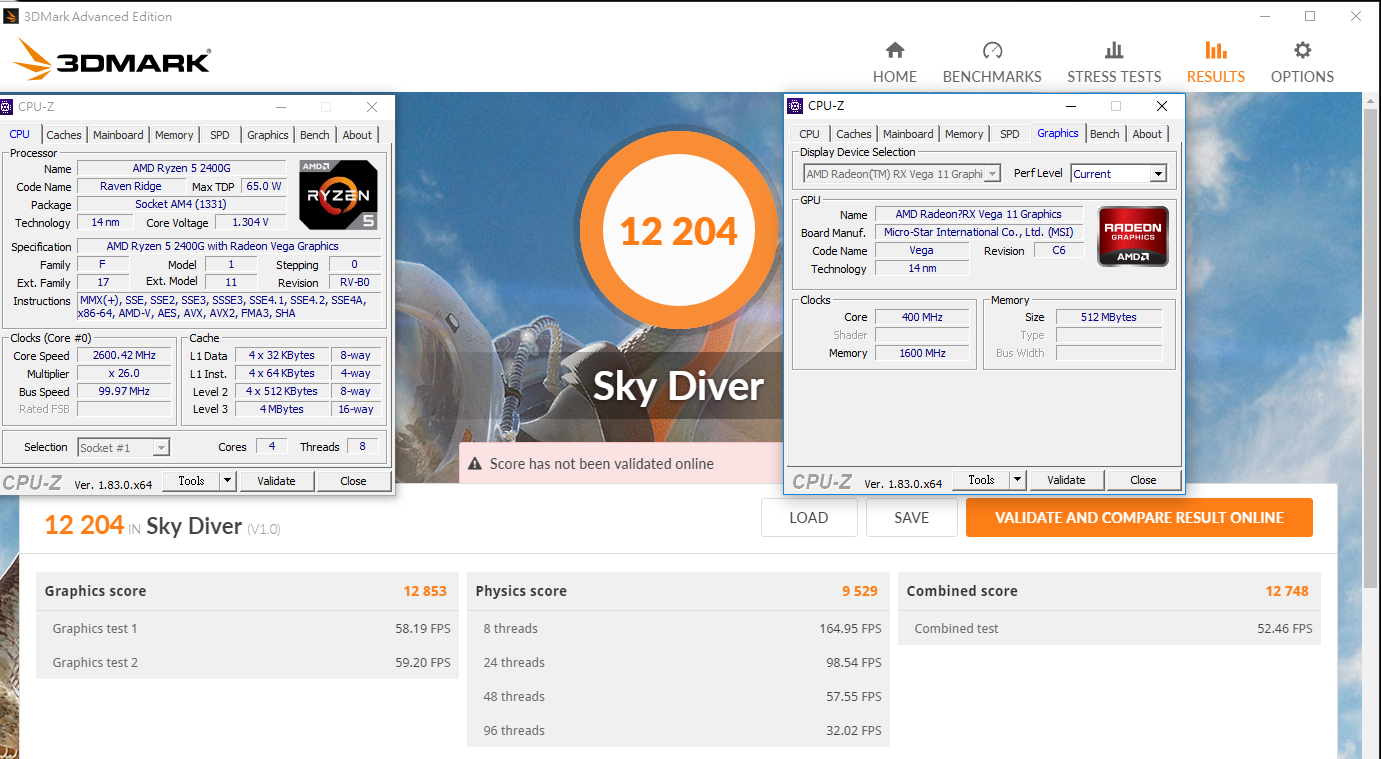Select the RESULTS bar chart icon
This screenshot has height=759, width=1381.
click(1216, 50)
